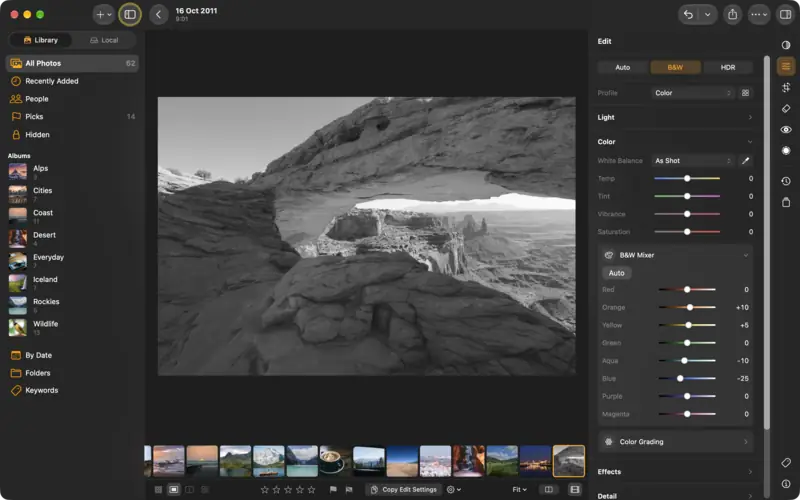Flag photo as rejected

[349, 490]
